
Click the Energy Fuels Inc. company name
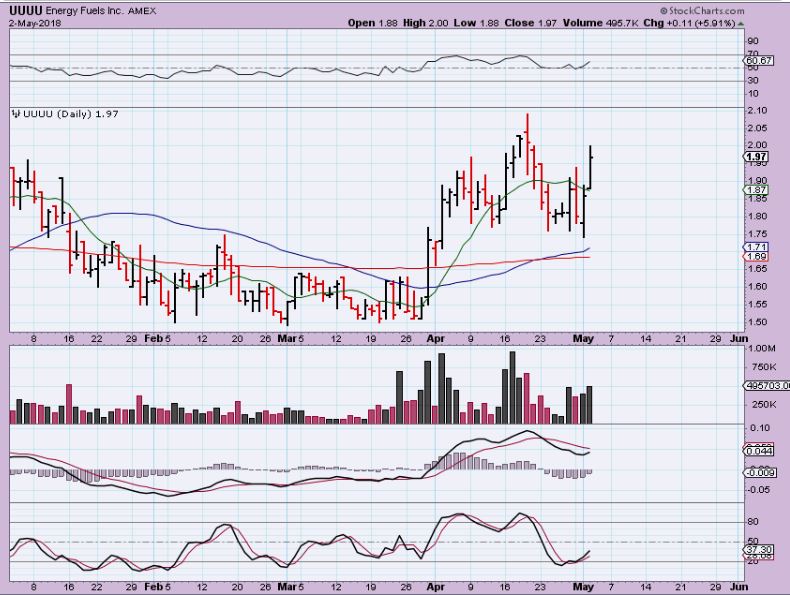[x=84, y=11]
